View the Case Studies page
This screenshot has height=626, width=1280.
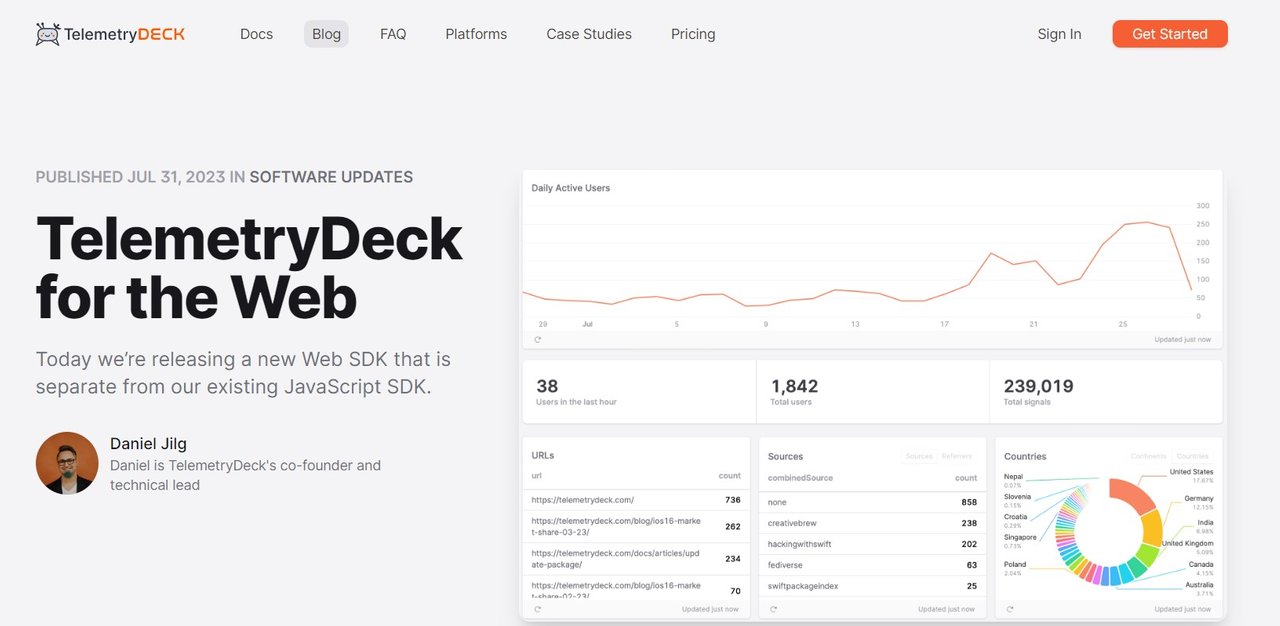coord(589,34)
